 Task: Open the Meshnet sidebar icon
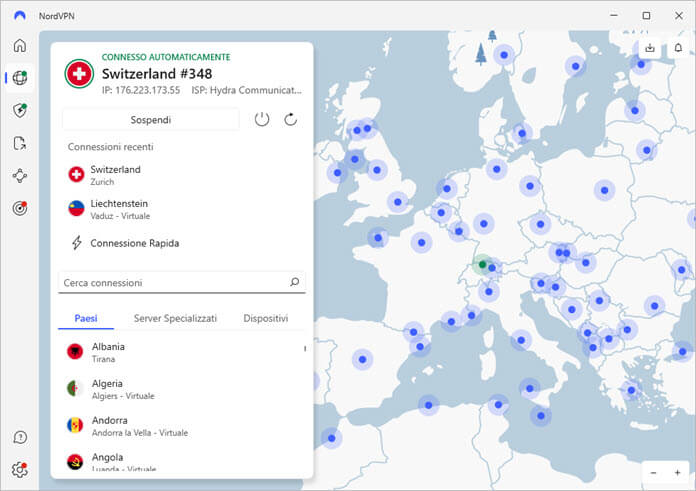coord(20,176)
